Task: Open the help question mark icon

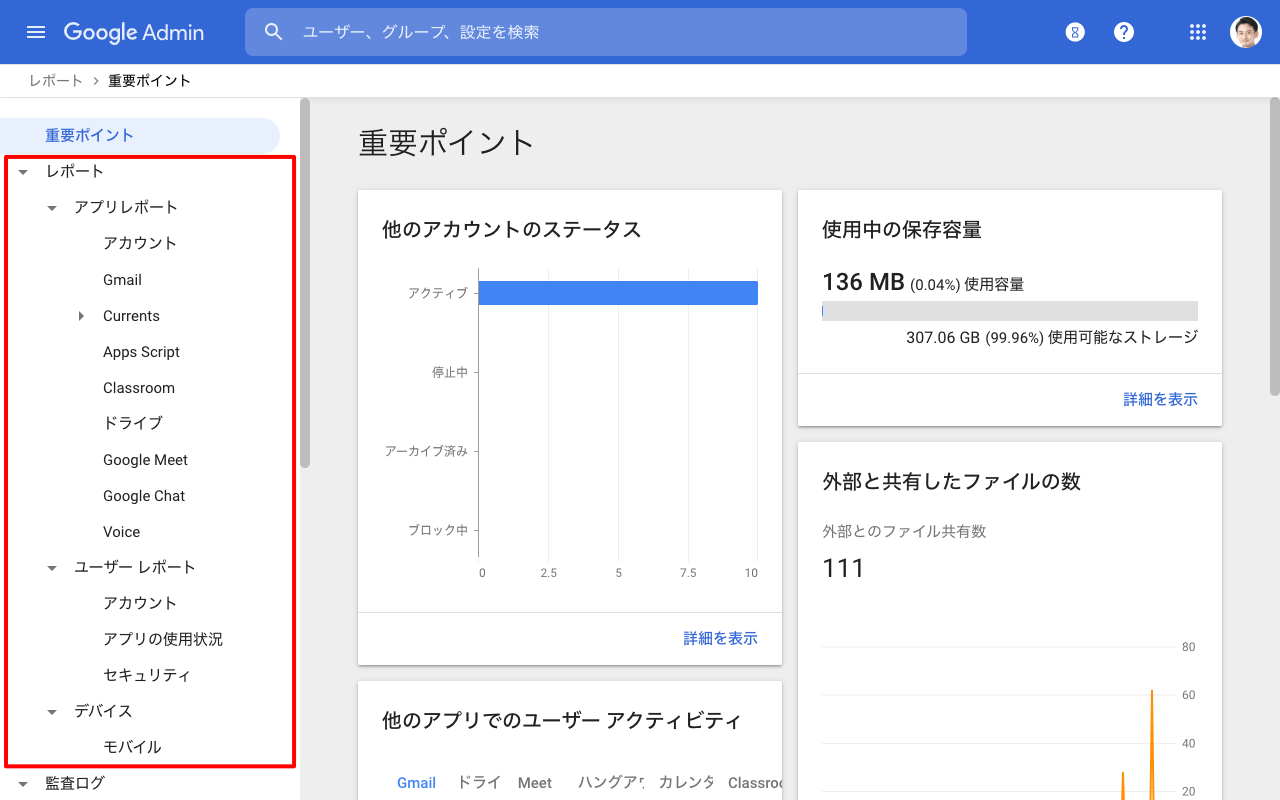Action: pos(1124,32)
